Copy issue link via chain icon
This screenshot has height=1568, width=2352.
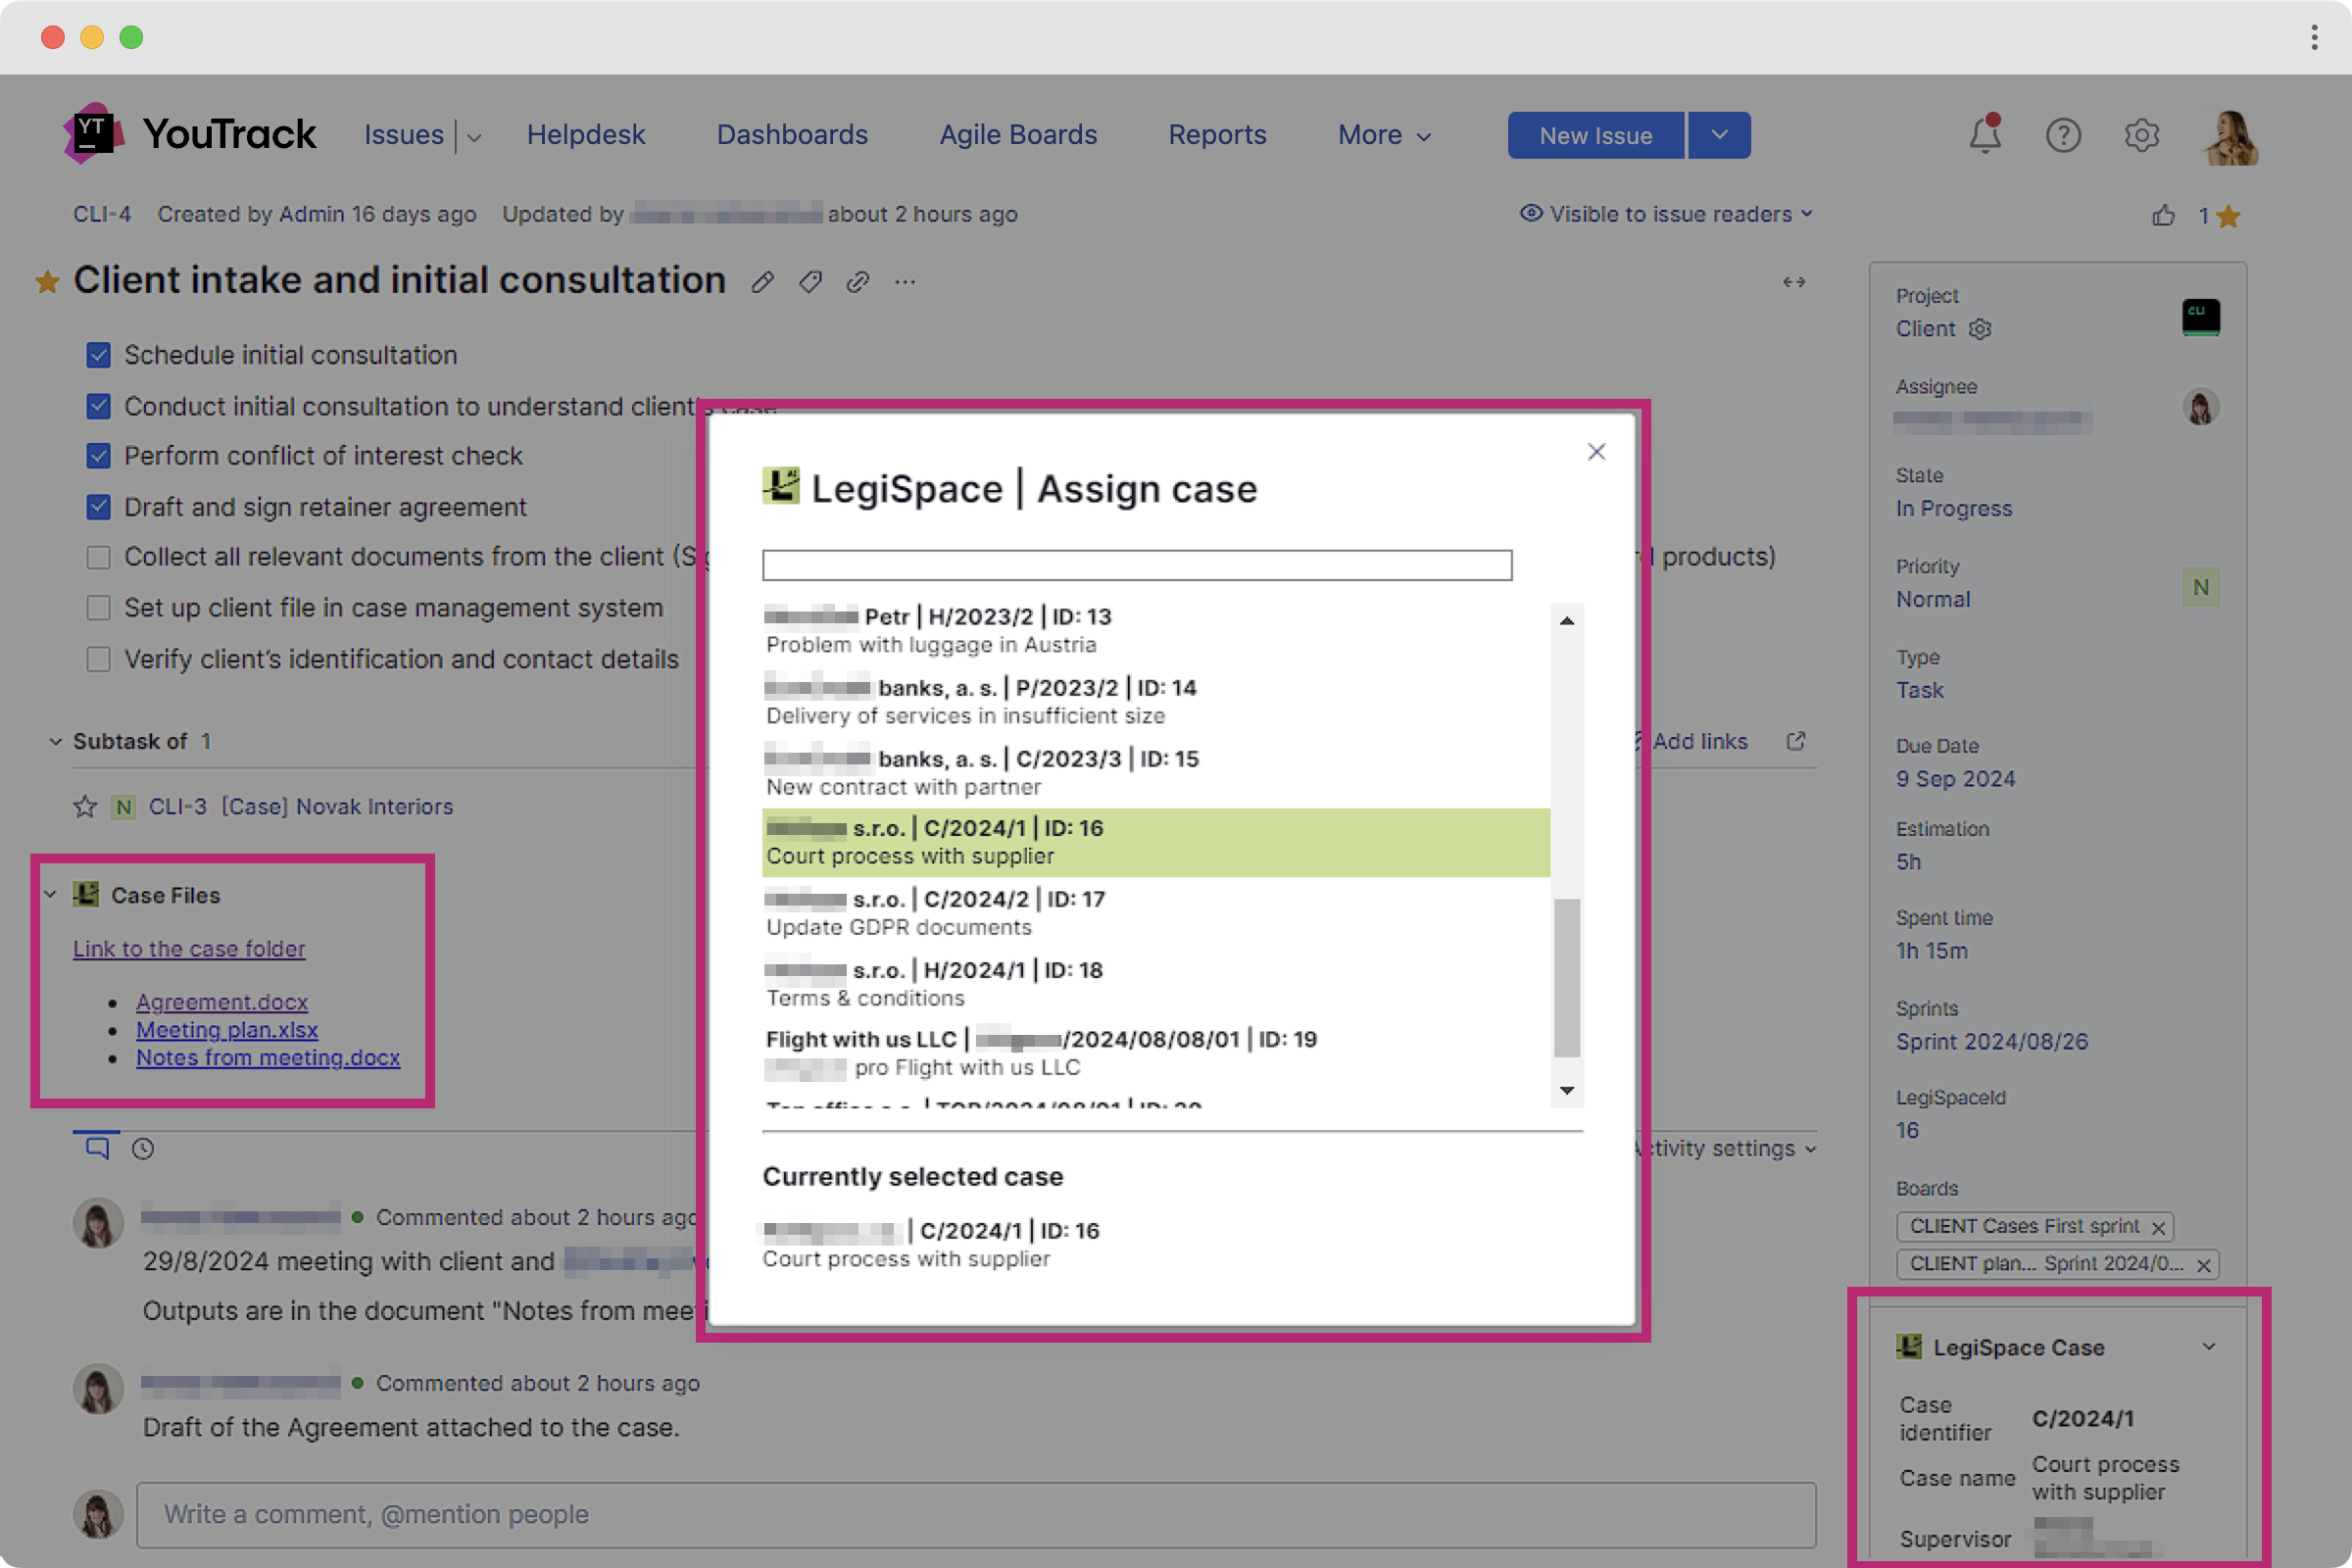pyautogui.click(x=857, y=283)
